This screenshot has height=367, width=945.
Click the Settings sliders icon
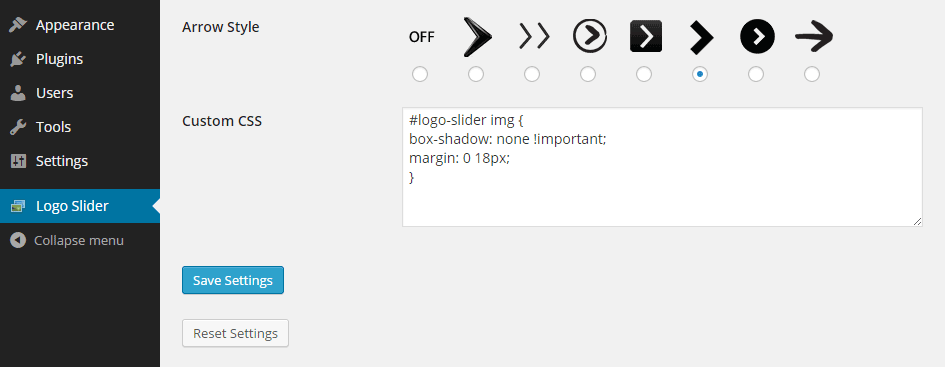(19, 162)
